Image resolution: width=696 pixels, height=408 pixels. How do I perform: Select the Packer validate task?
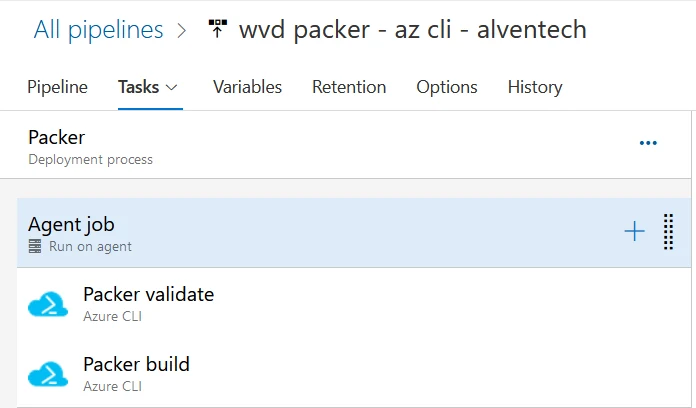[x=354, y=304]
